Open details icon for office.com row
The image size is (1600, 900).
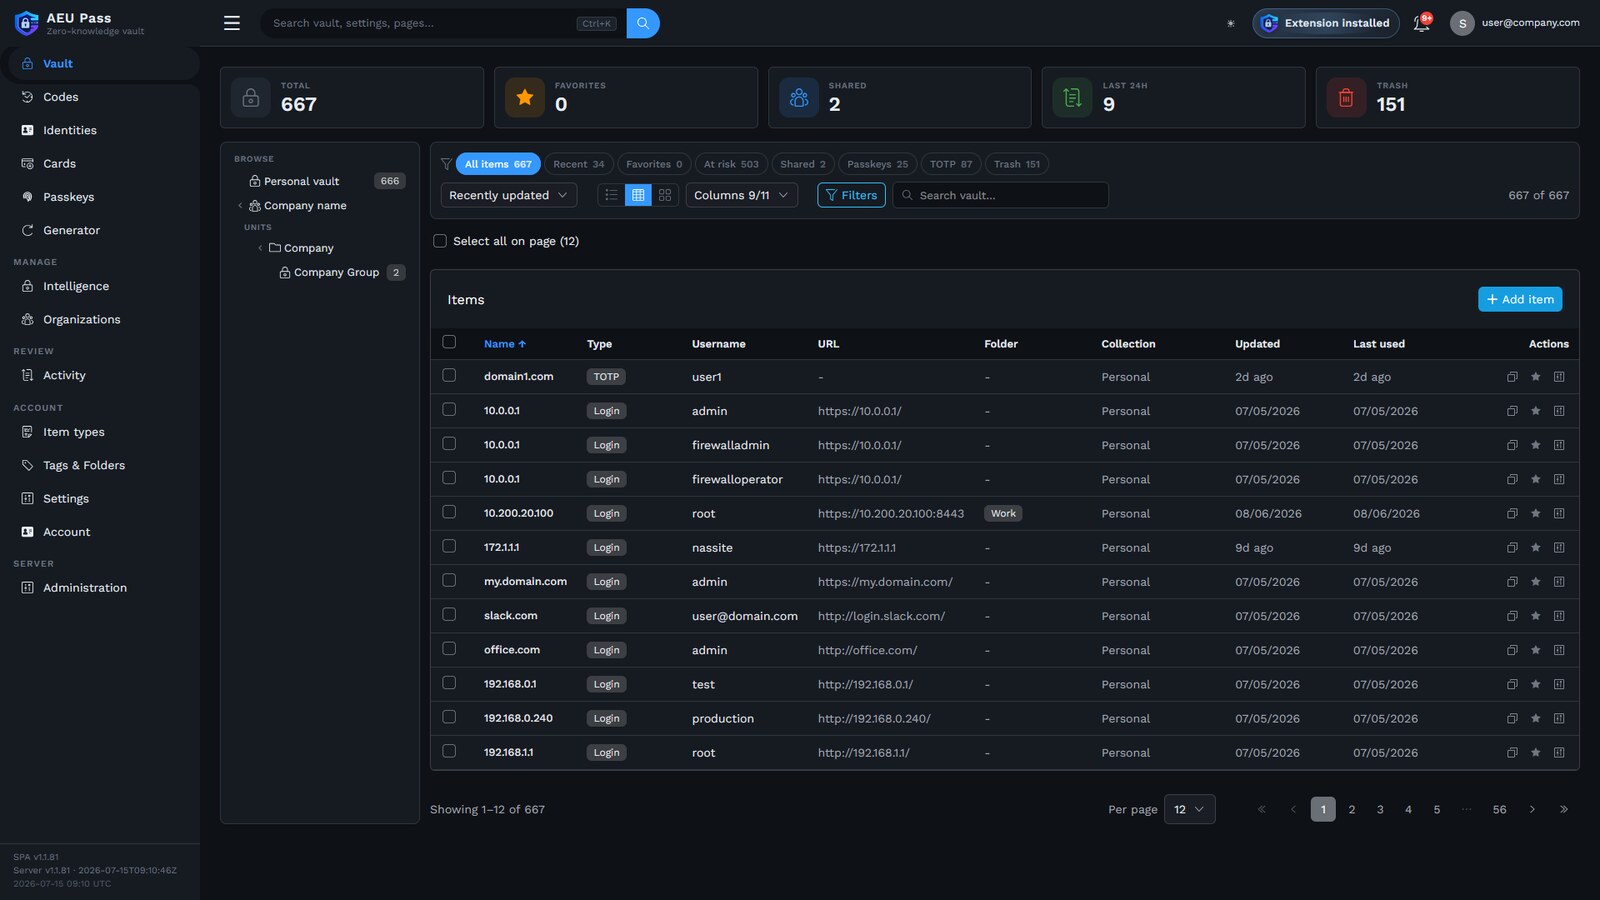coord(1559,650)
